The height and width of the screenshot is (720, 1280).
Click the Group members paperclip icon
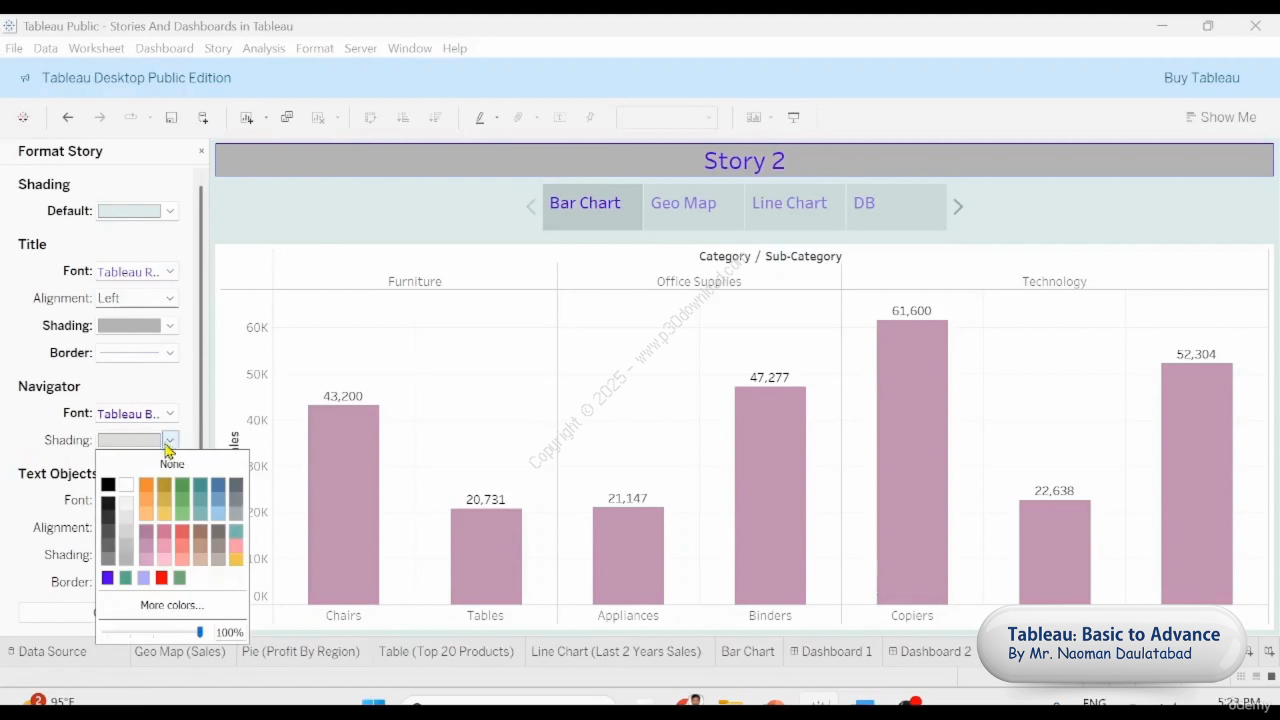pos(518,117)
